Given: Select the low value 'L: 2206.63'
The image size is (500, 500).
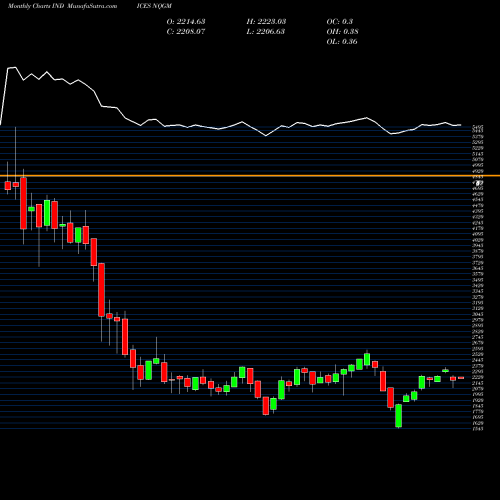Looking at the screenshot, I should tap(266, 31).
